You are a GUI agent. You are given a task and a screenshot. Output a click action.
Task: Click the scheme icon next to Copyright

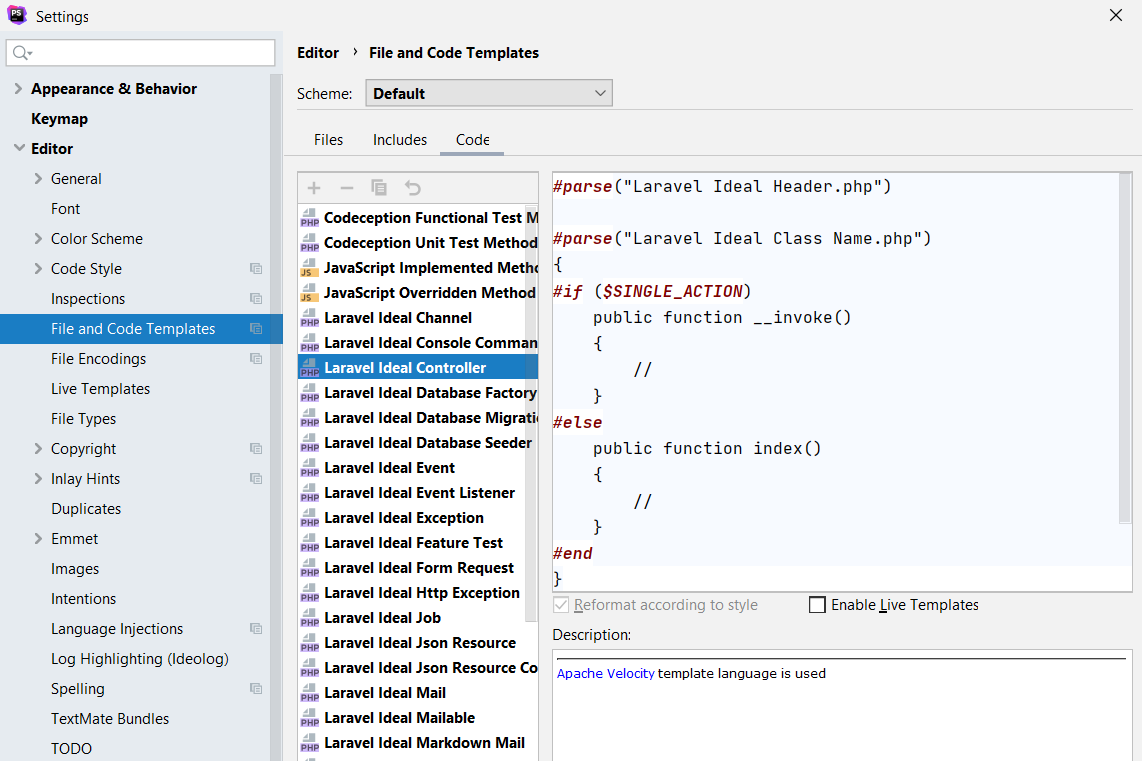tap(256, 449)
